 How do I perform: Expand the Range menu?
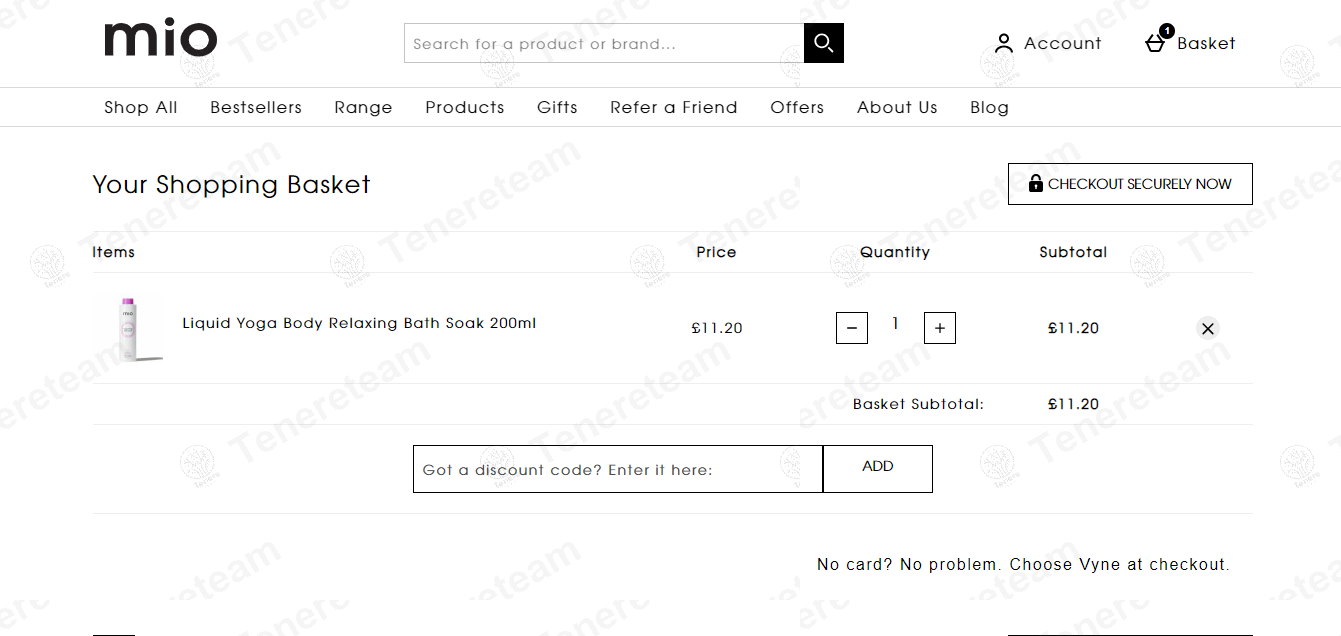point(363,107)
